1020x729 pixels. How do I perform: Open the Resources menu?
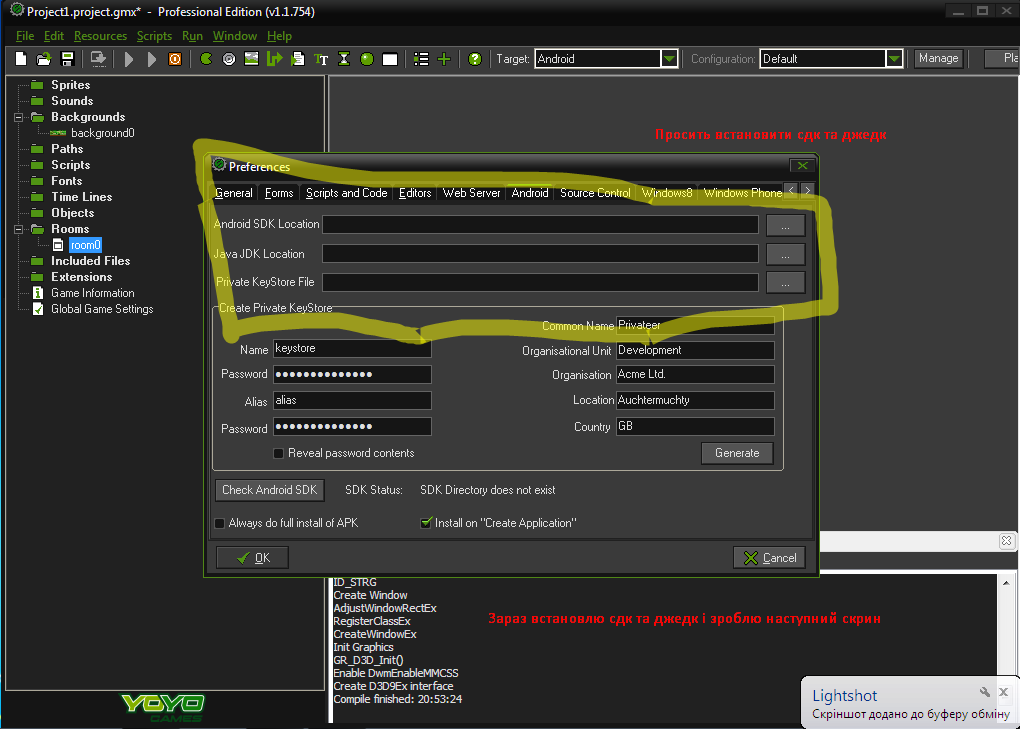100,36
